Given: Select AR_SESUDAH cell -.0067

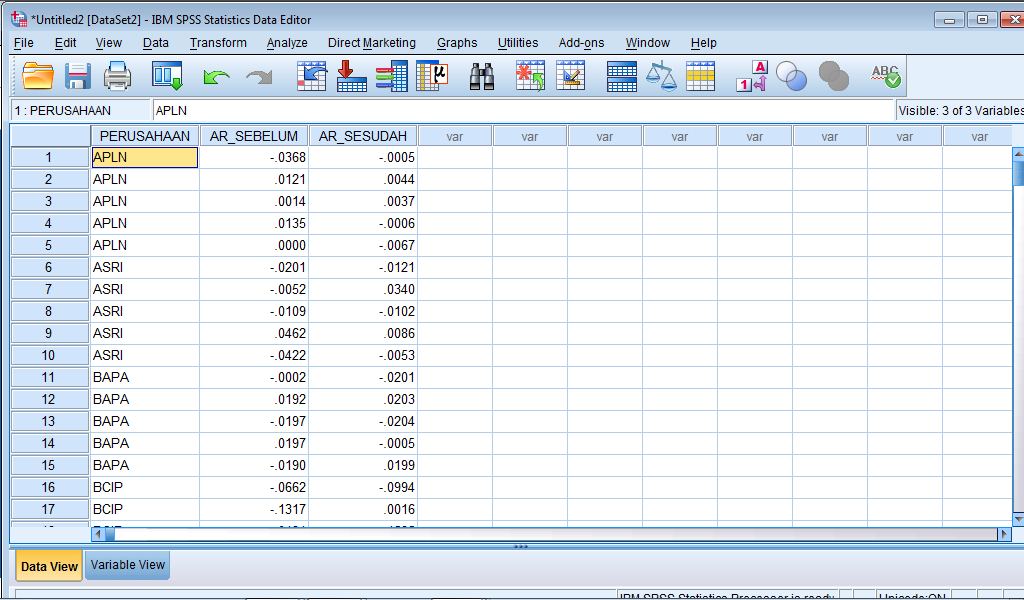Looking at the screenshot, I should 363,245.
